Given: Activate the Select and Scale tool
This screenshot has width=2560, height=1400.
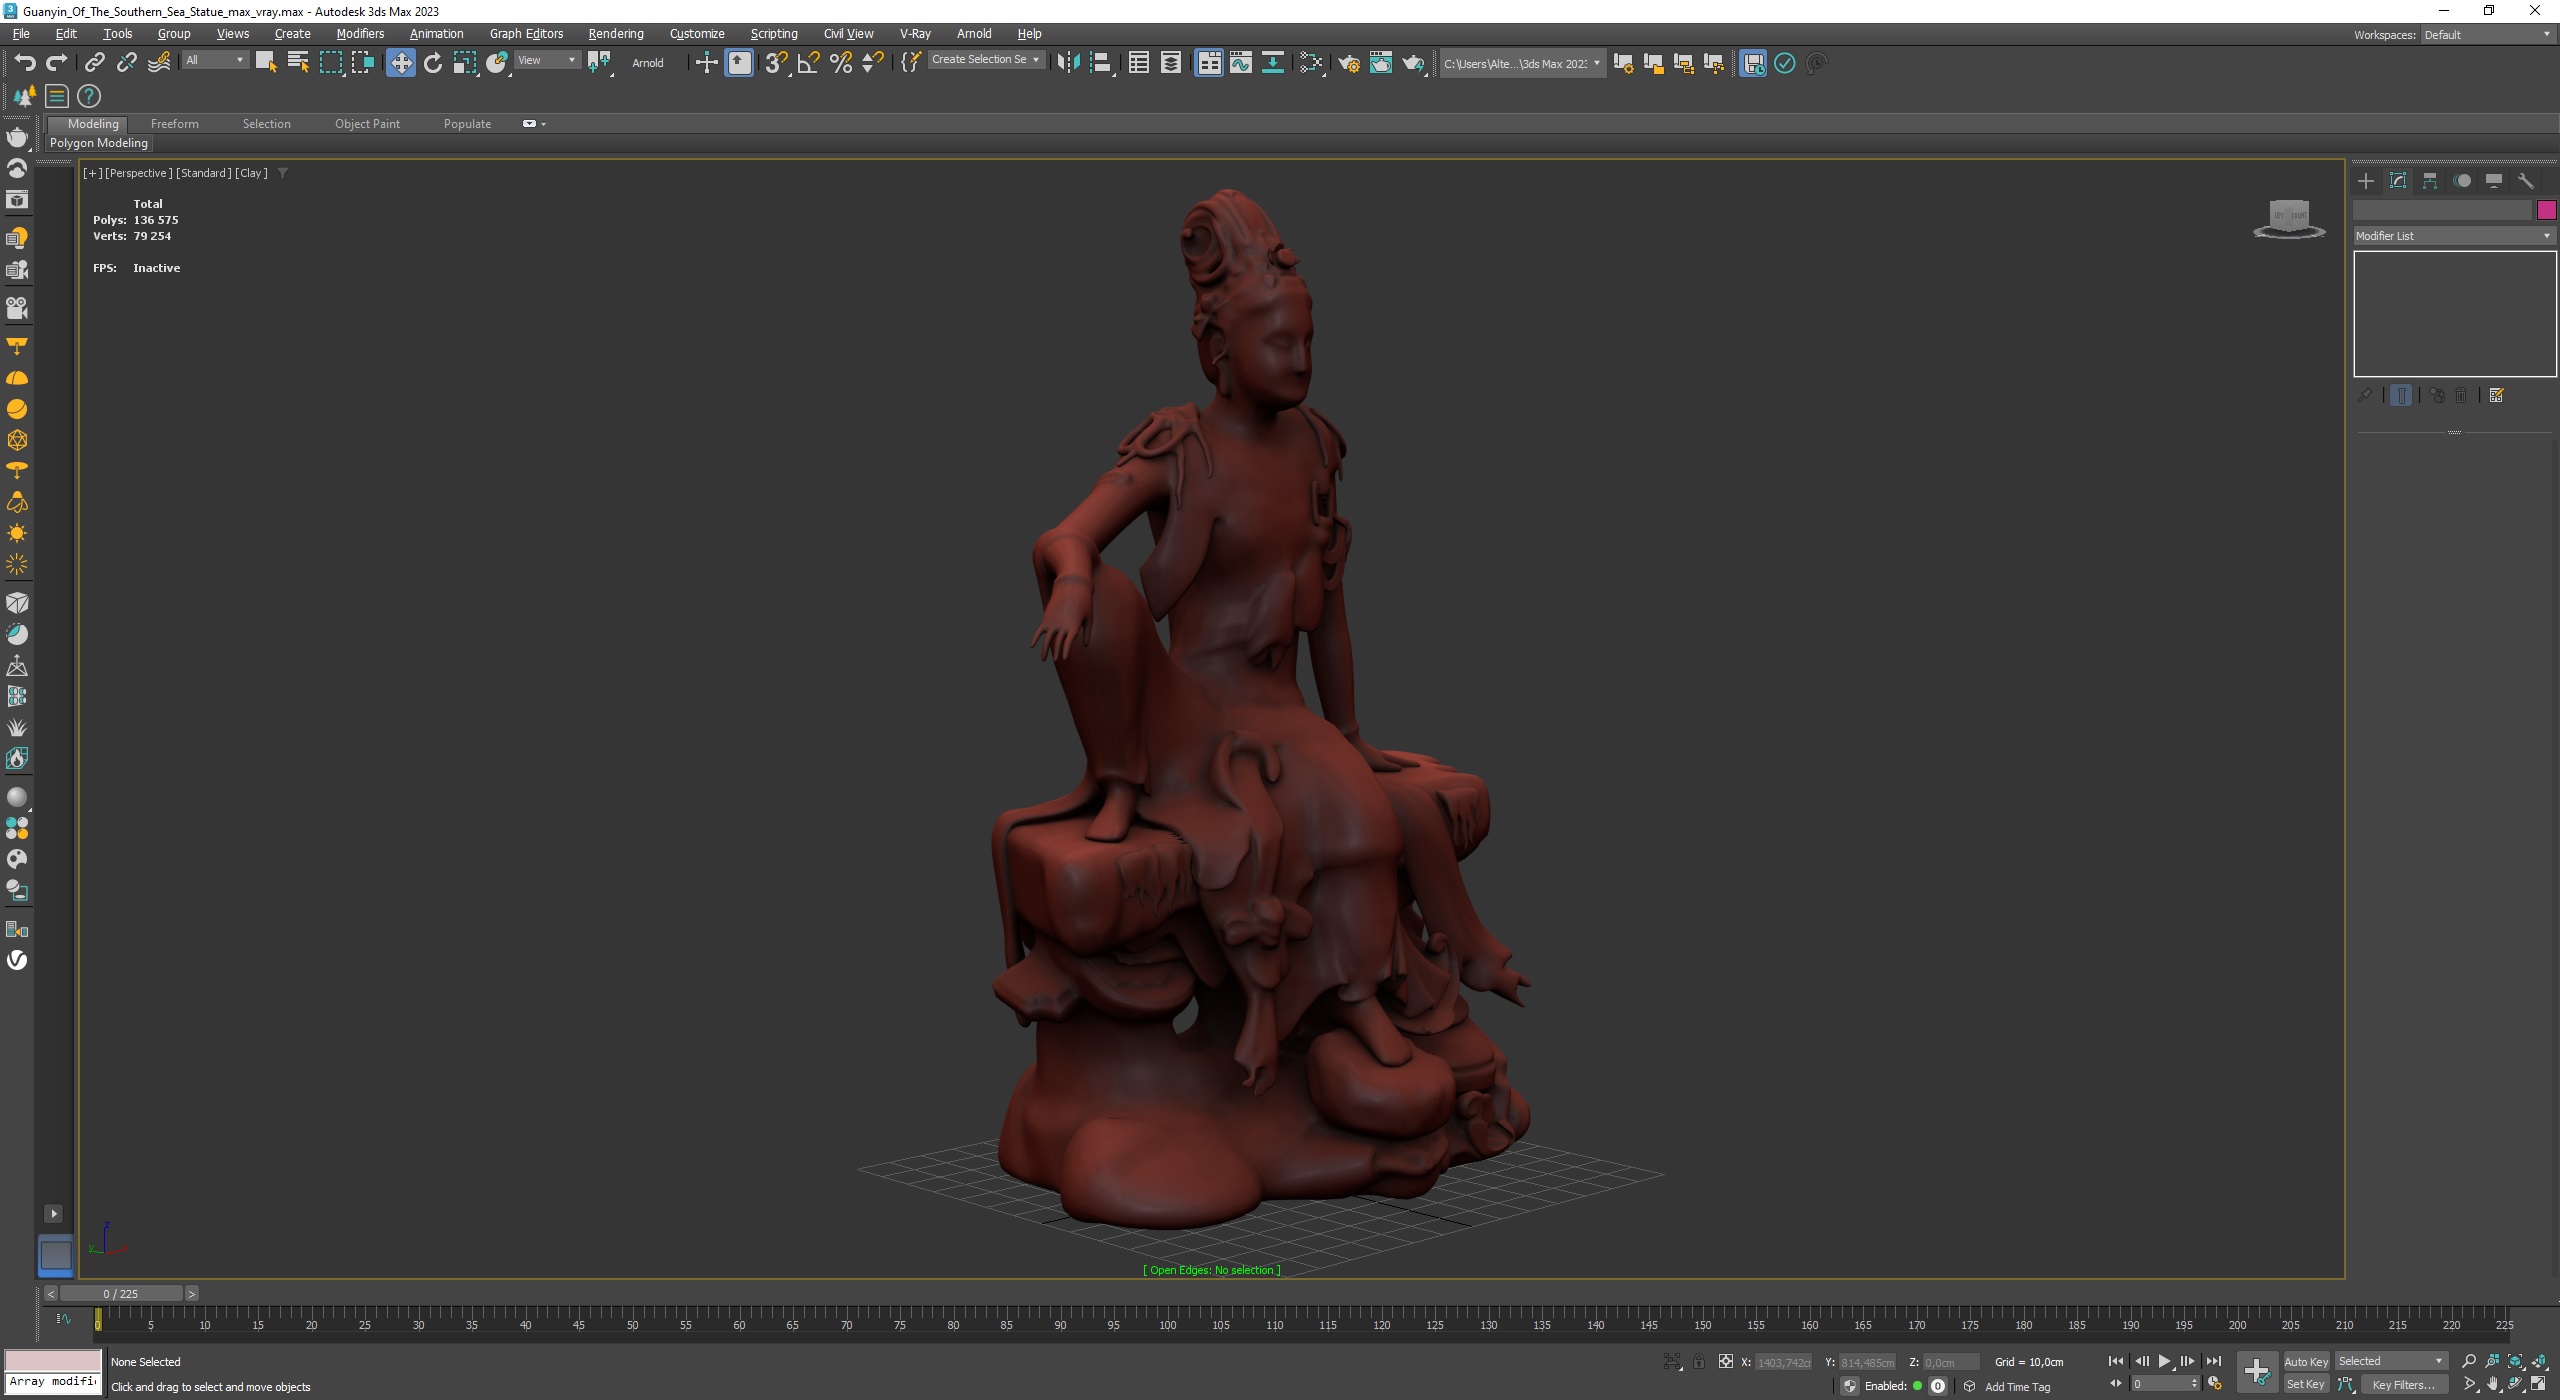Looking at the screenshot, I should (x=464, y=63).
